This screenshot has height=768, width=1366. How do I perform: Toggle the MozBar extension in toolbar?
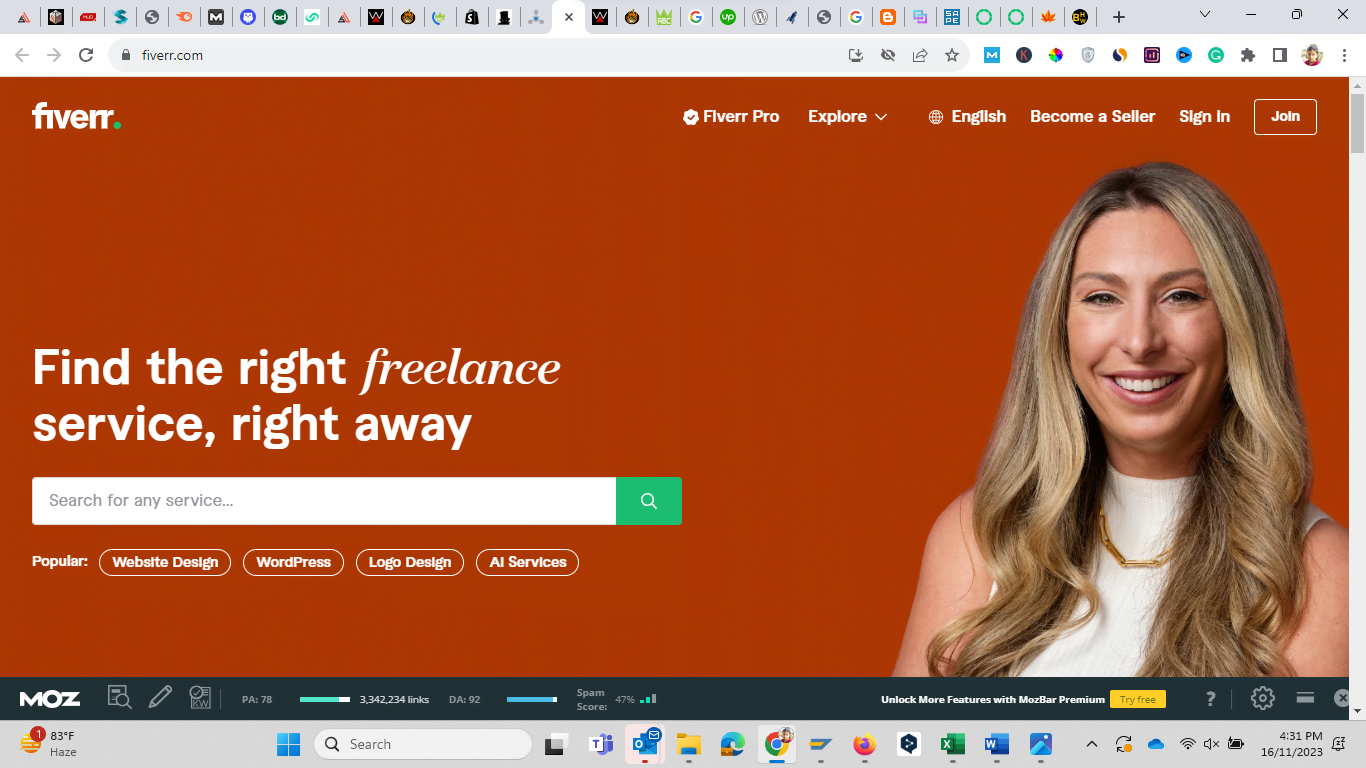coord(991,56)
